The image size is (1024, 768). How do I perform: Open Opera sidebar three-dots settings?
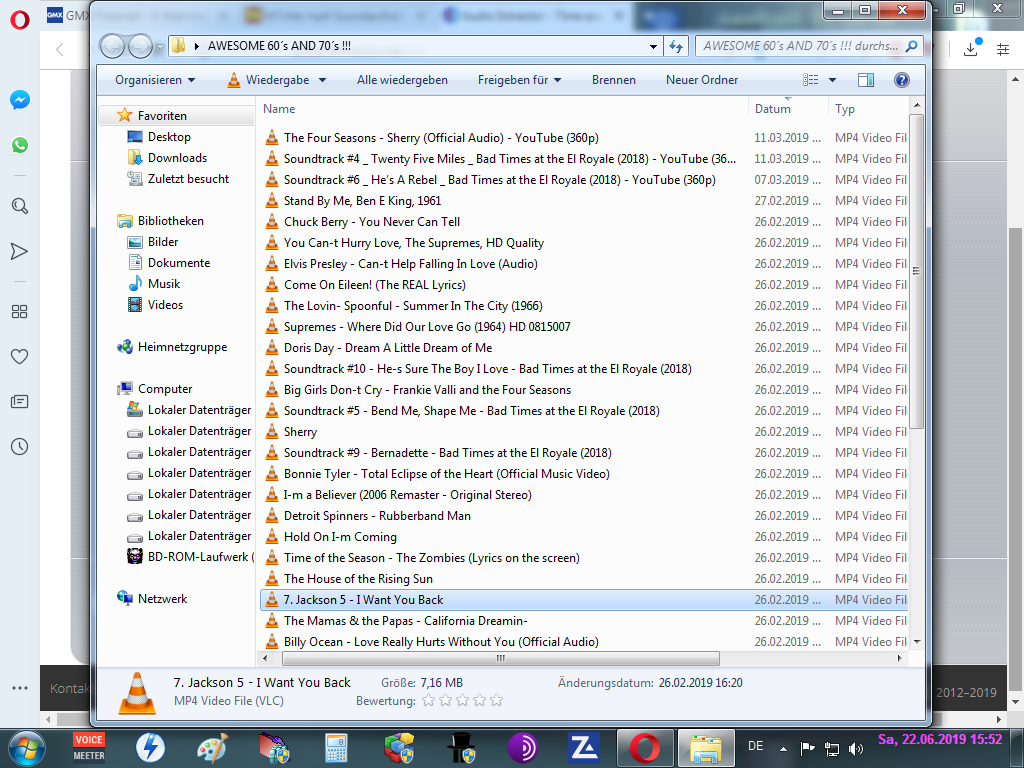tap(20, 688)
